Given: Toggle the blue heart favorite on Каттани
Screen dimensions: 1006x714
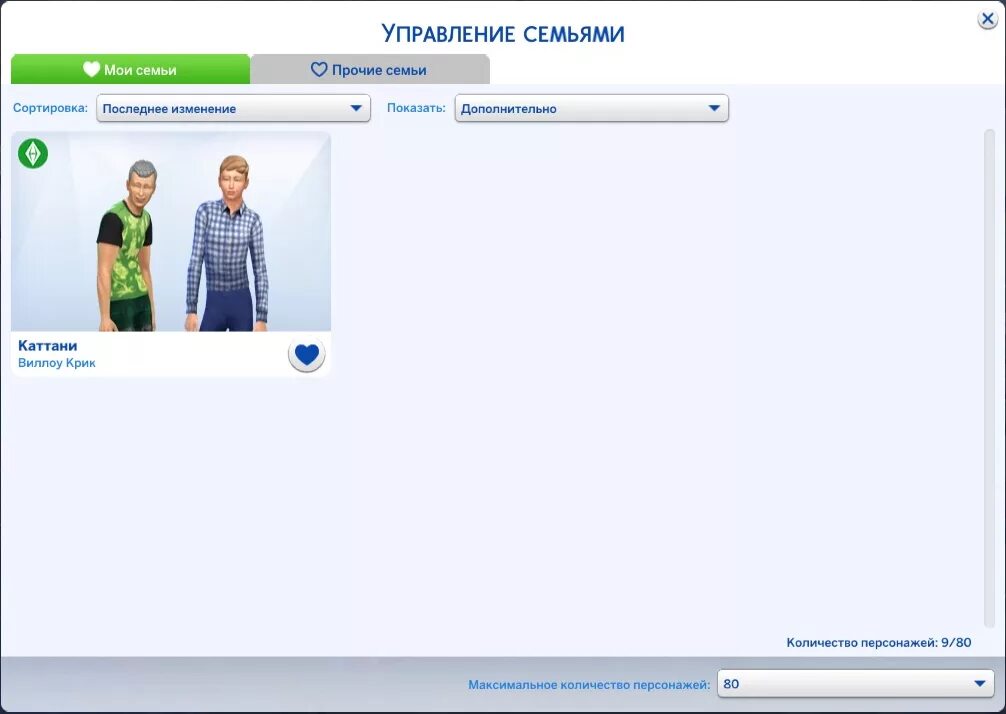Looking at the screenshot, I should 307,354.
